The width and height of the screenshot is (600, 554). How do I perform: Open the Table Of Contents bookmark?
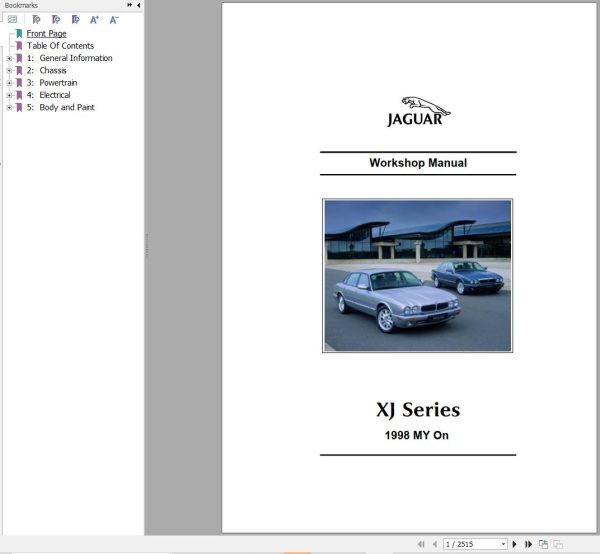(x=60, y=46)
